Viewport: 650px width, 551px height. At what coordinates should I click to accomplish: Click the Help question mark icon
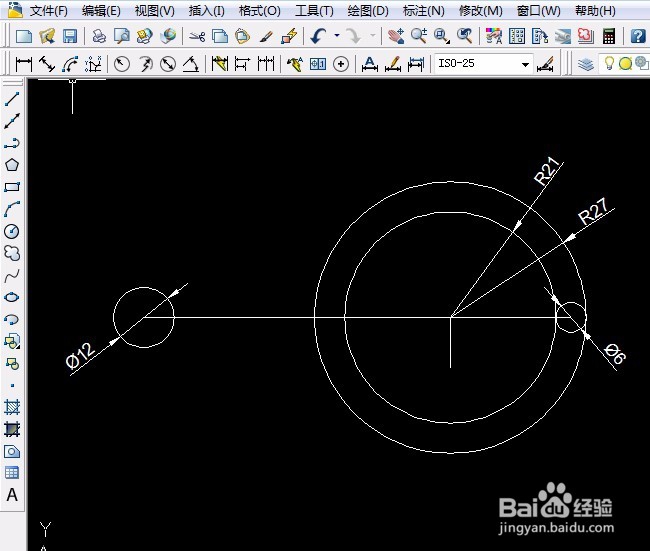click(638, 36)
